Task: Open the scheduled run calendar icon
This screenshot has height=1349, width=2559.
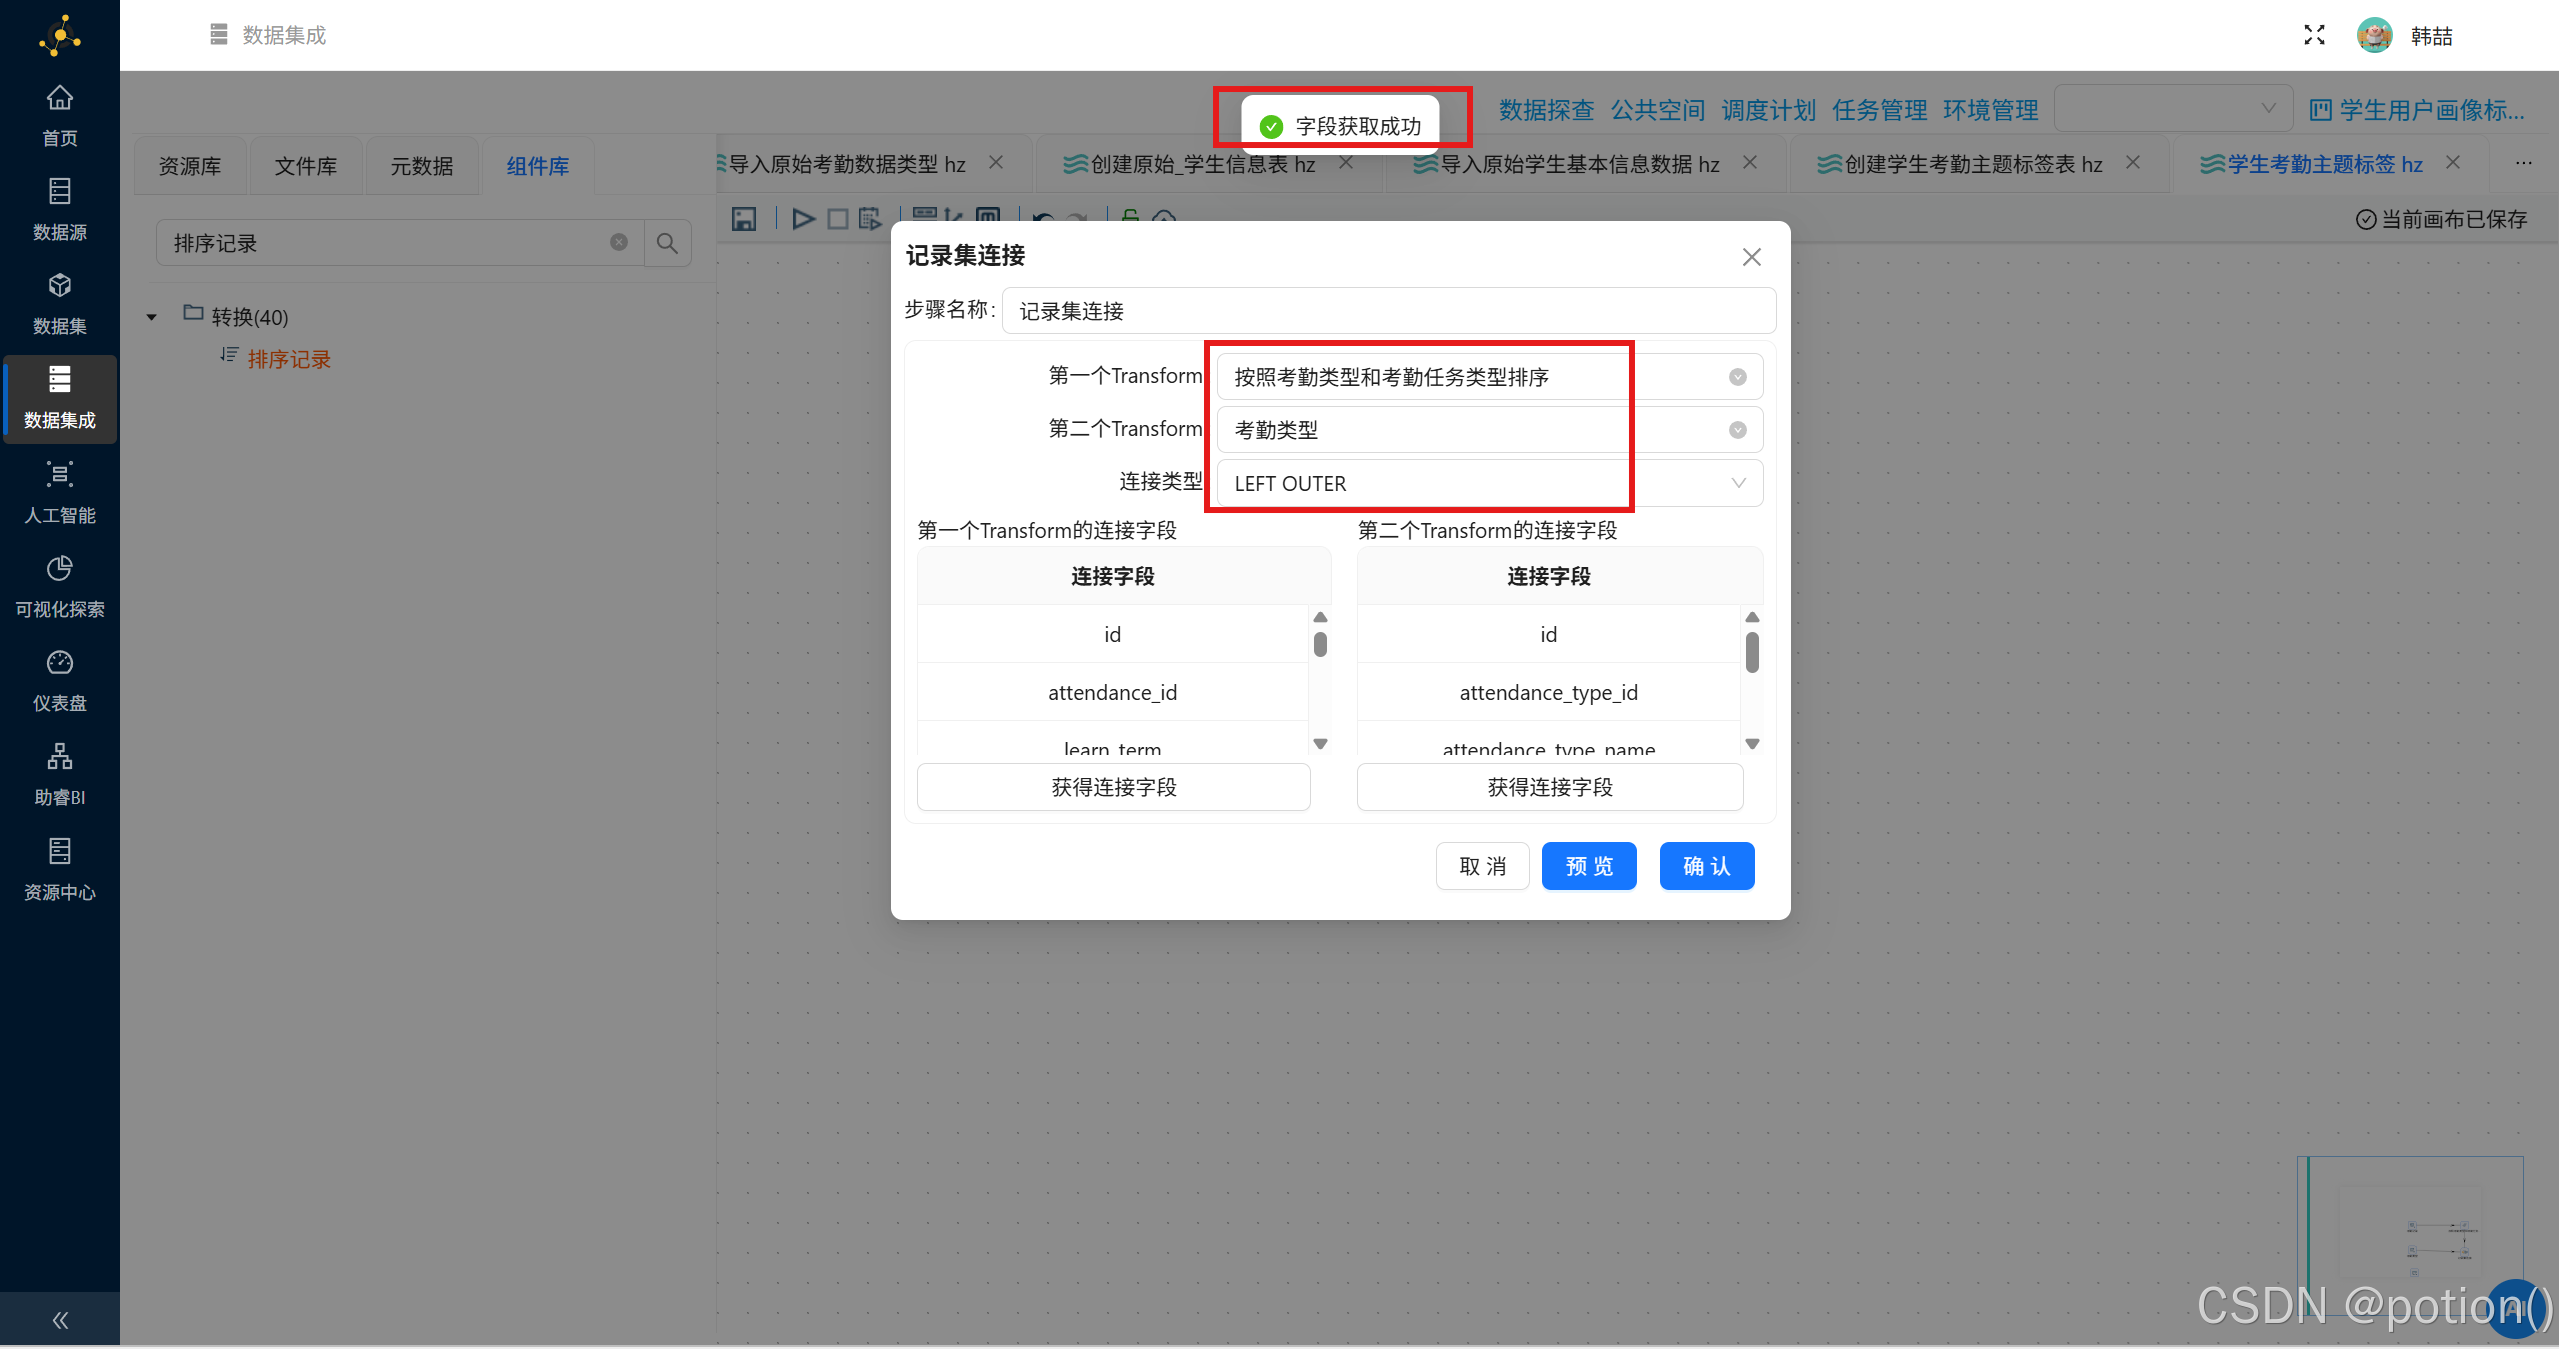Action: pyautogui.click(x=870, y=218)
